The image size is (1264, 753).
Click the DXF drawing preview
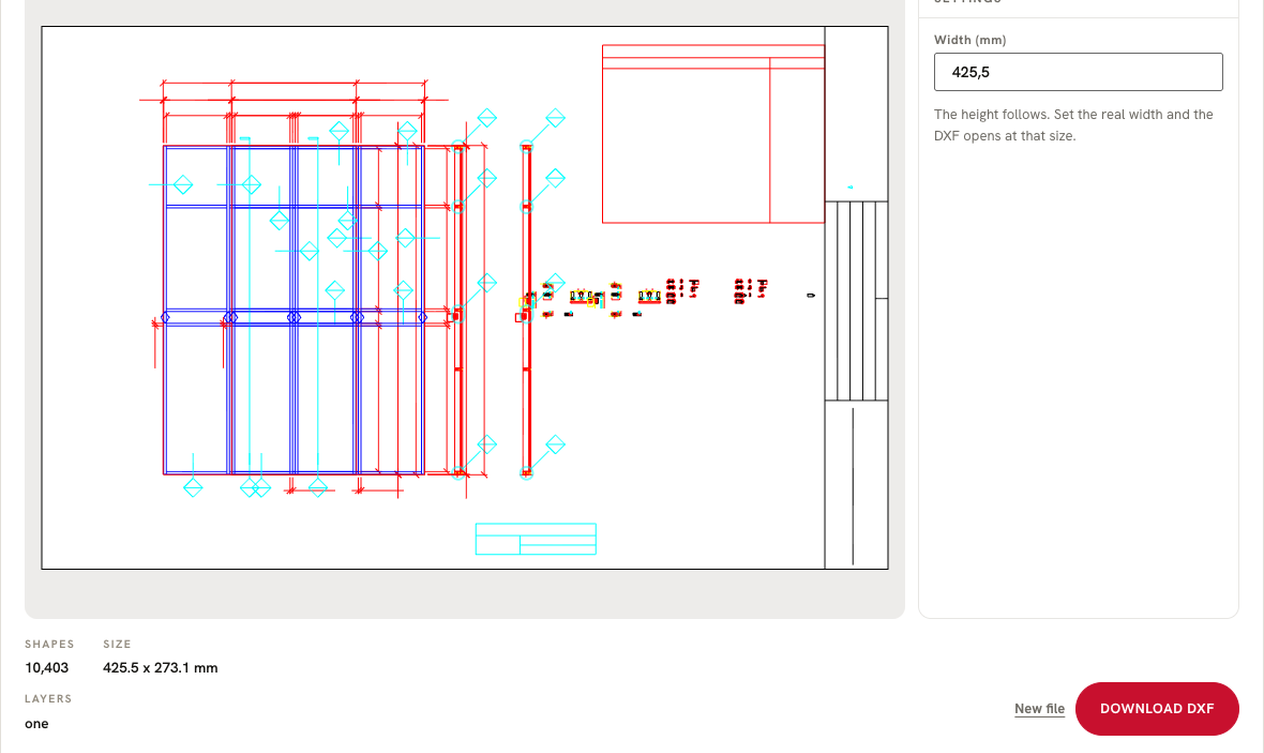464,298
